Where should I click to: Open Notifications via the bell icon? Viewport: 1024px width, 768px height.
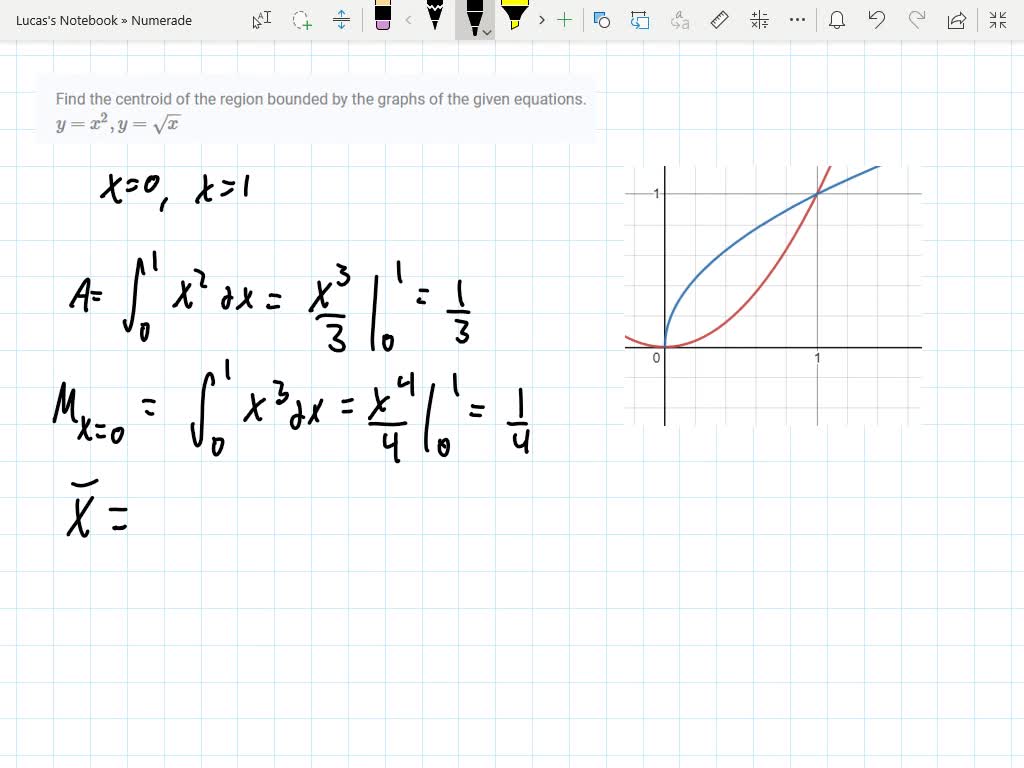(837, 20)
